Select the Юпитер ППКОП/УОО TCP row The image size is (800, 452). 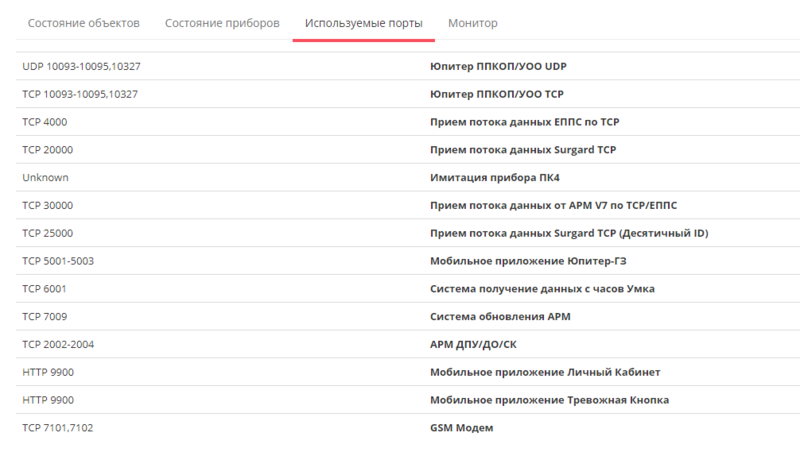[408, 94]
